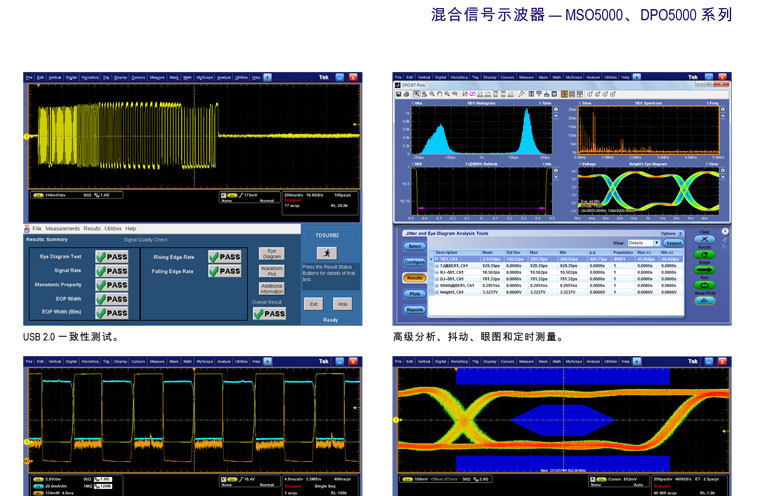Open the Options dropdown in jitter tools

point(671,234)
